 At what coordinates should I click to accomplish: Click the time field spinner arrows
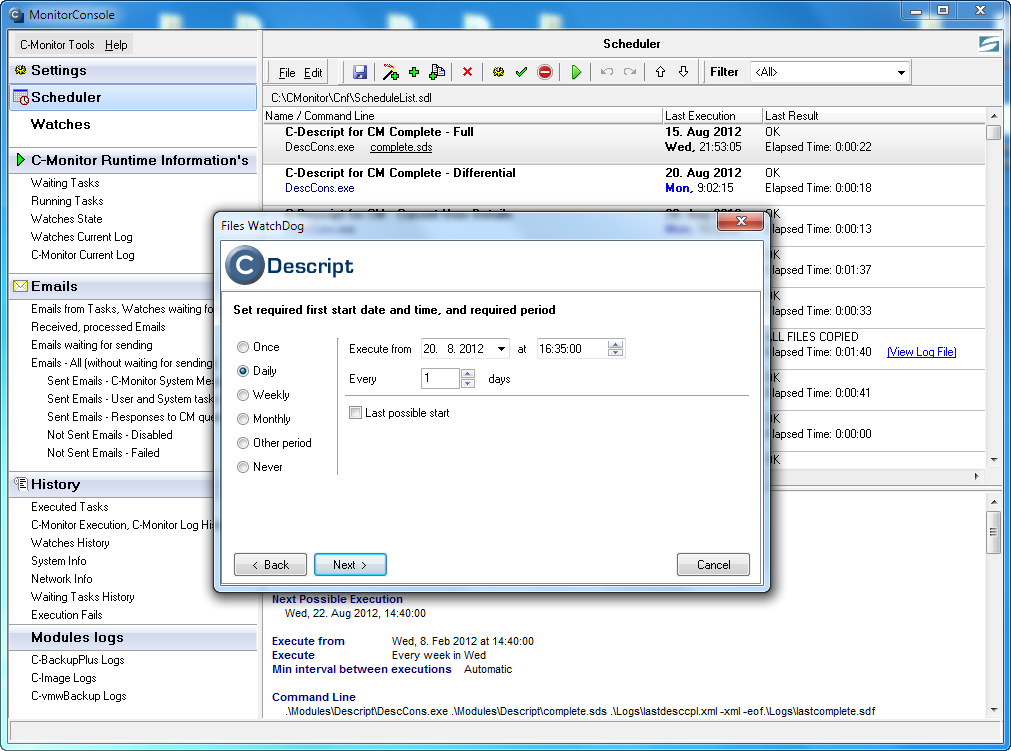point(616,349)
